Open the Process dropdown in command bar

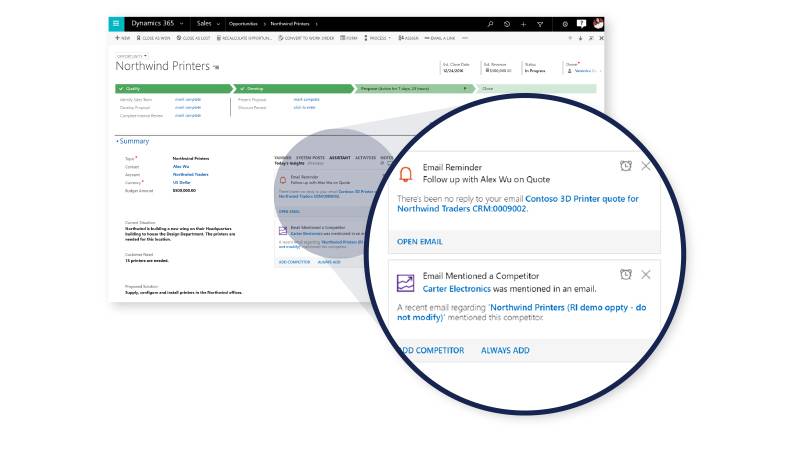click(378, 38)
